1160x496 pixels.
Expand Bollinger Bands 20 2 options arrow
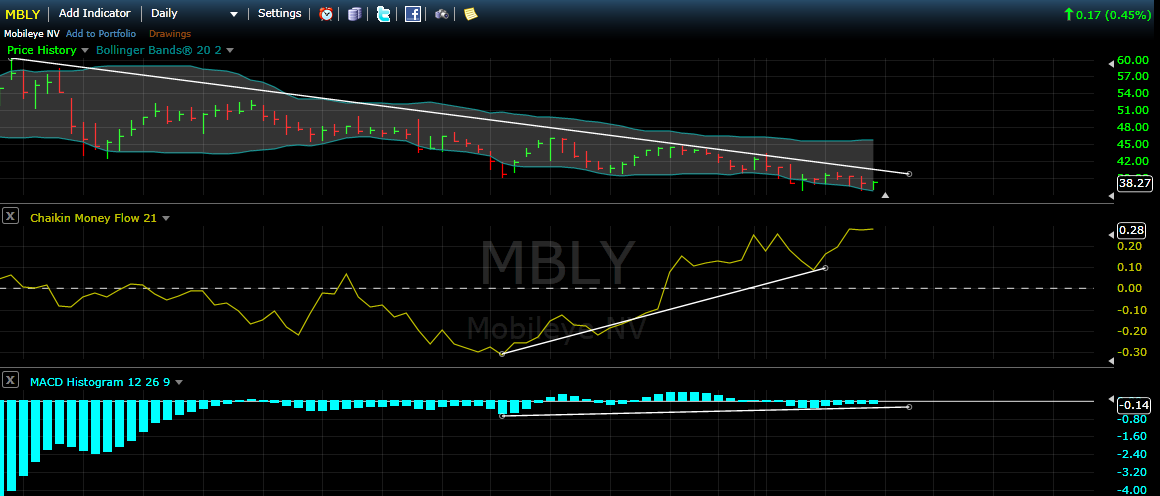(230, 50)
